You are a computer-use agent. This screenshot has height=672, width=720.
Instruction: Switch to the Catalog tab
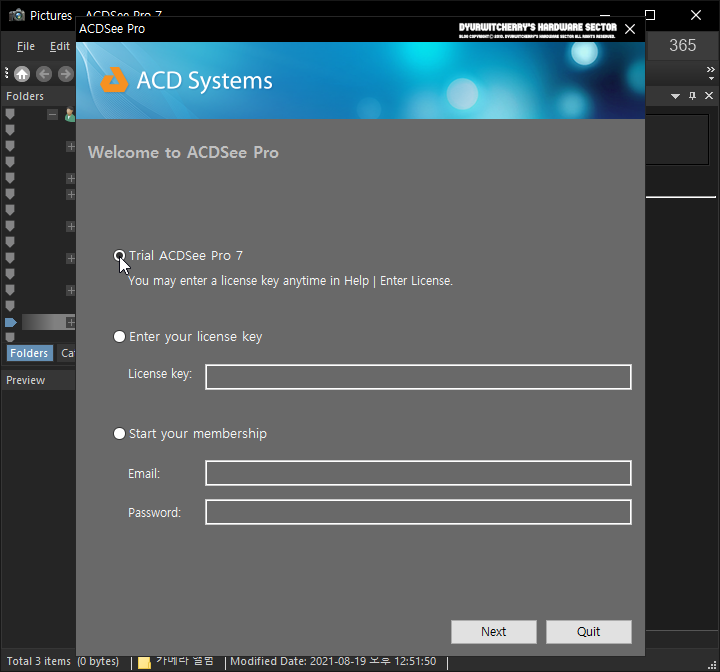tap(67, 353)
